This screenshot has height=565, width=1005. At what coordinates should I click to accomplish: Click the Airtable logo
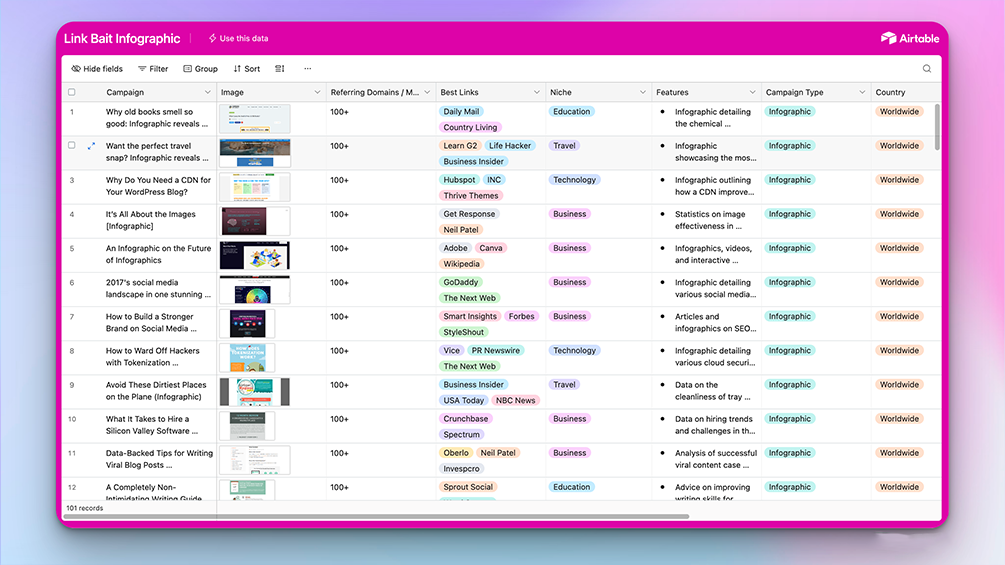click(909, 38)
